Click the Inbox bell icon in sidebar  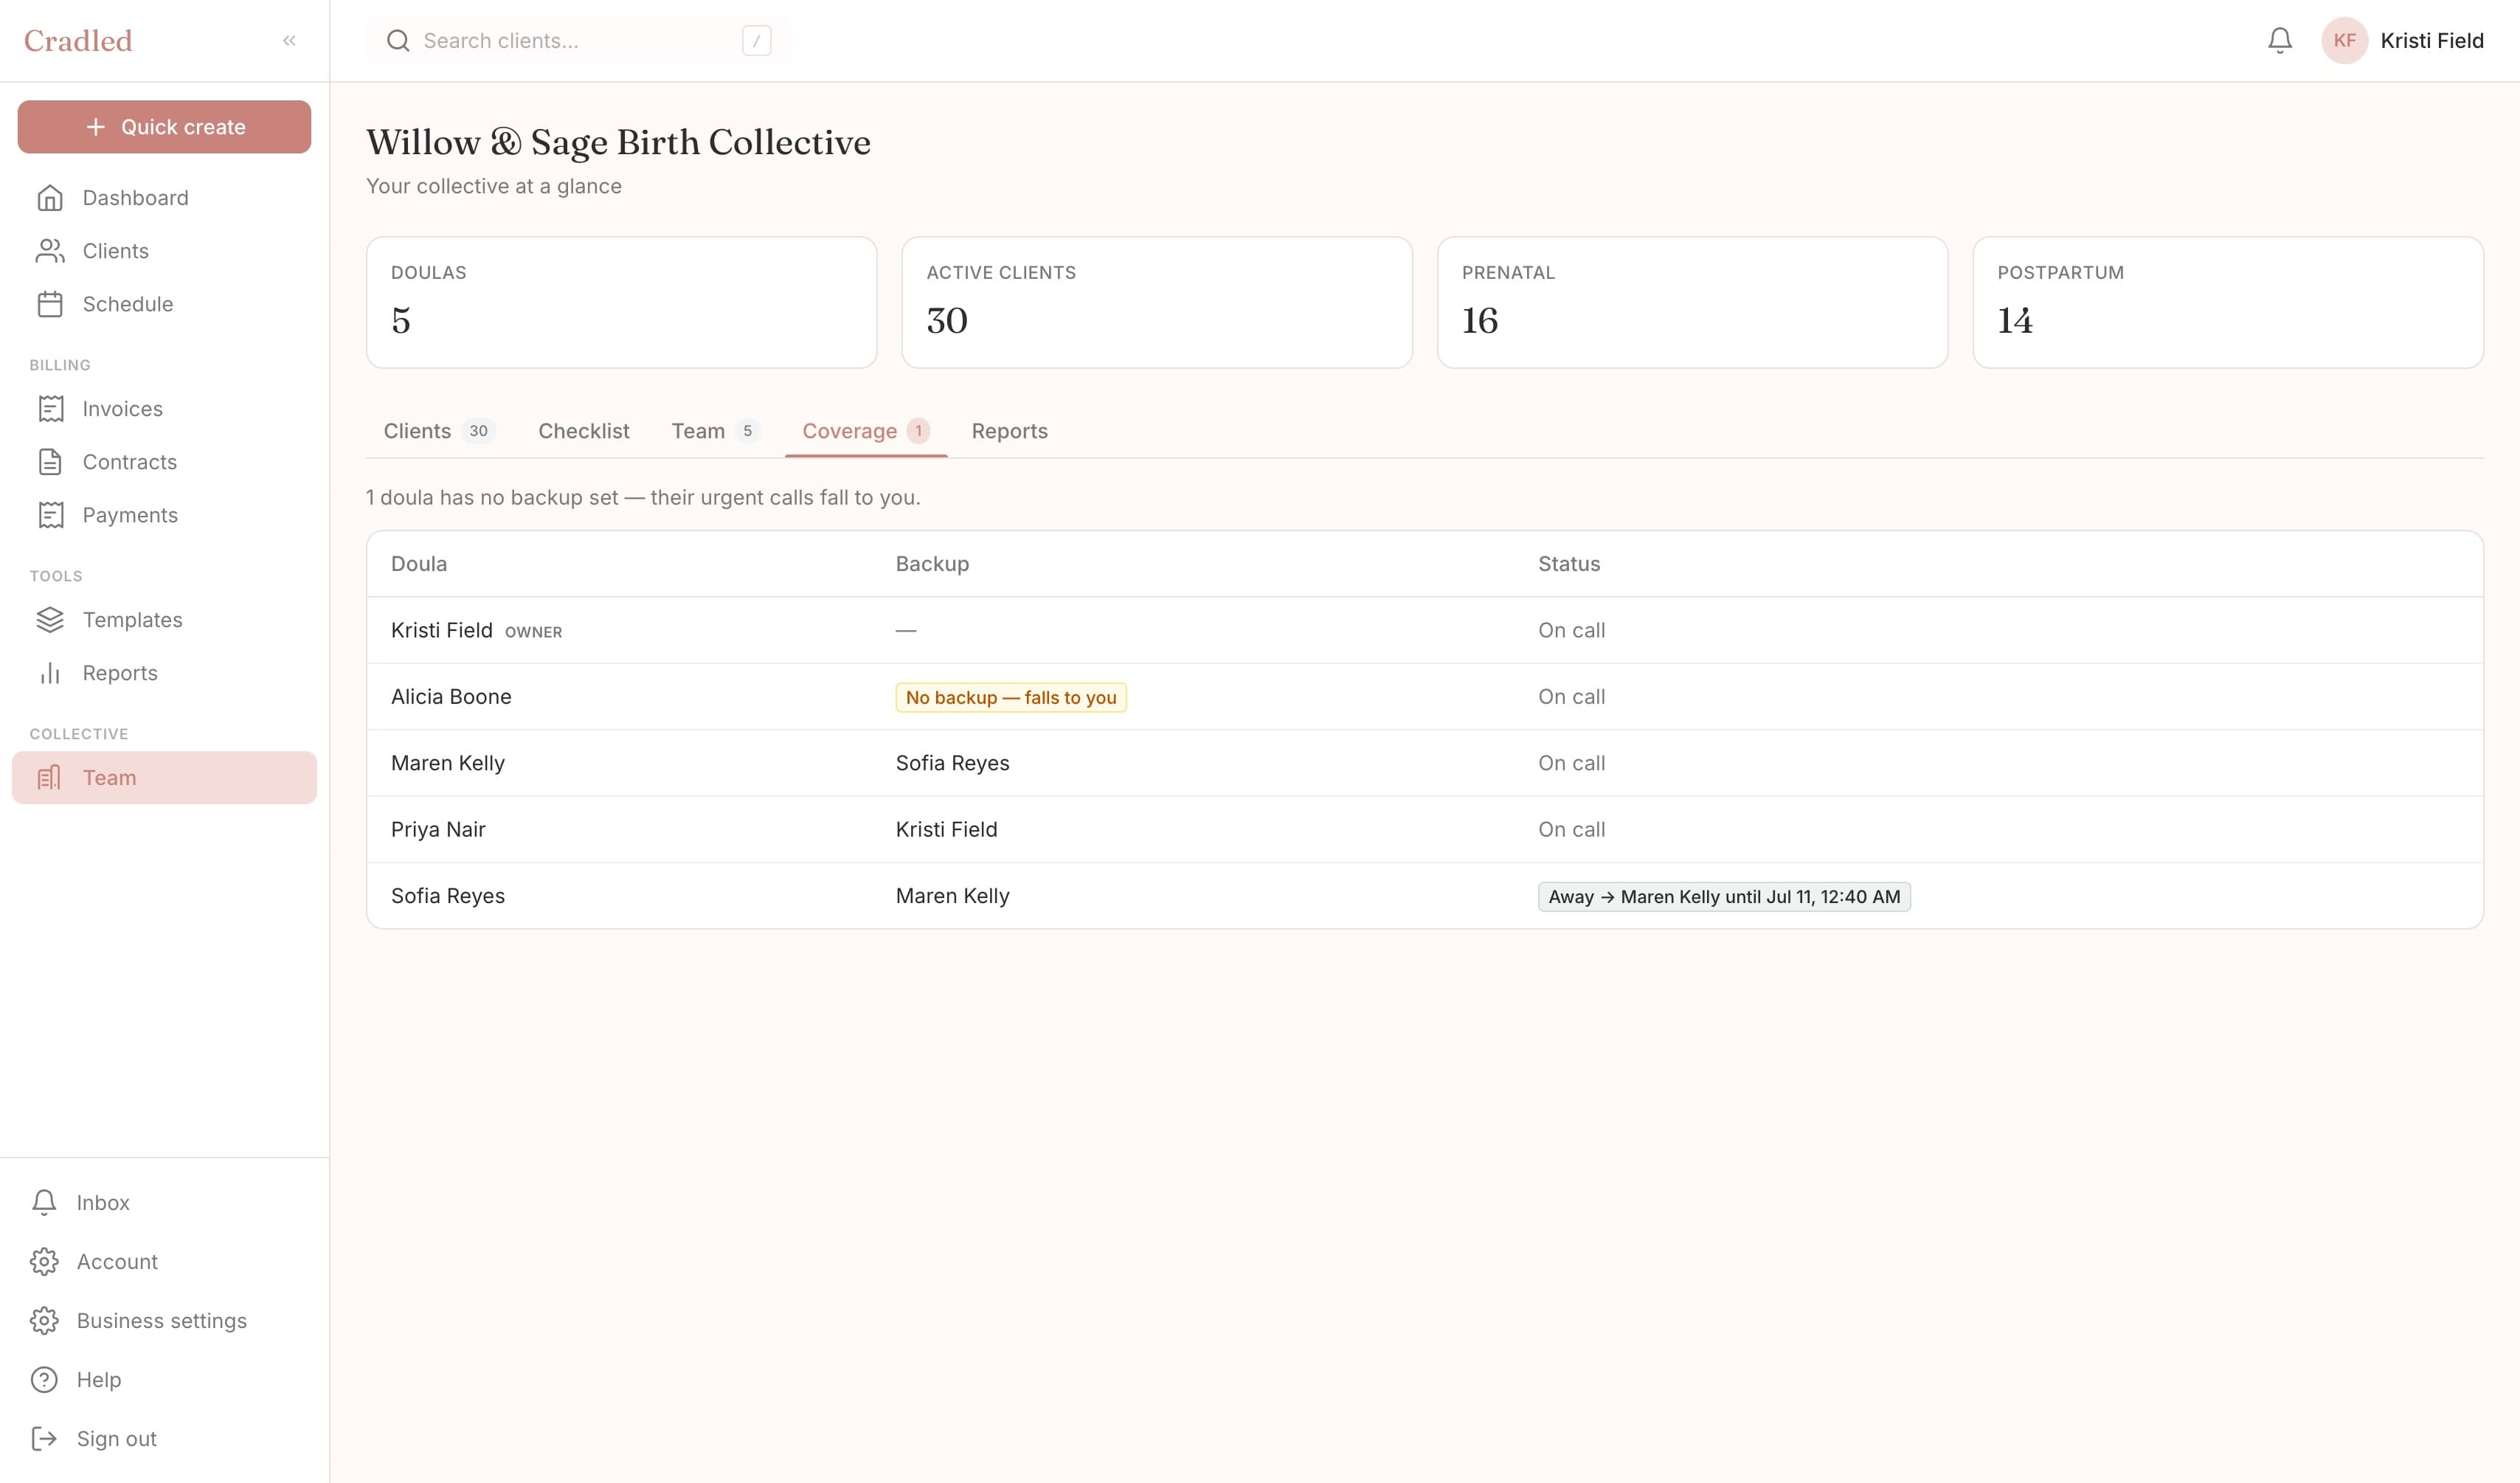click(44, 1203)
